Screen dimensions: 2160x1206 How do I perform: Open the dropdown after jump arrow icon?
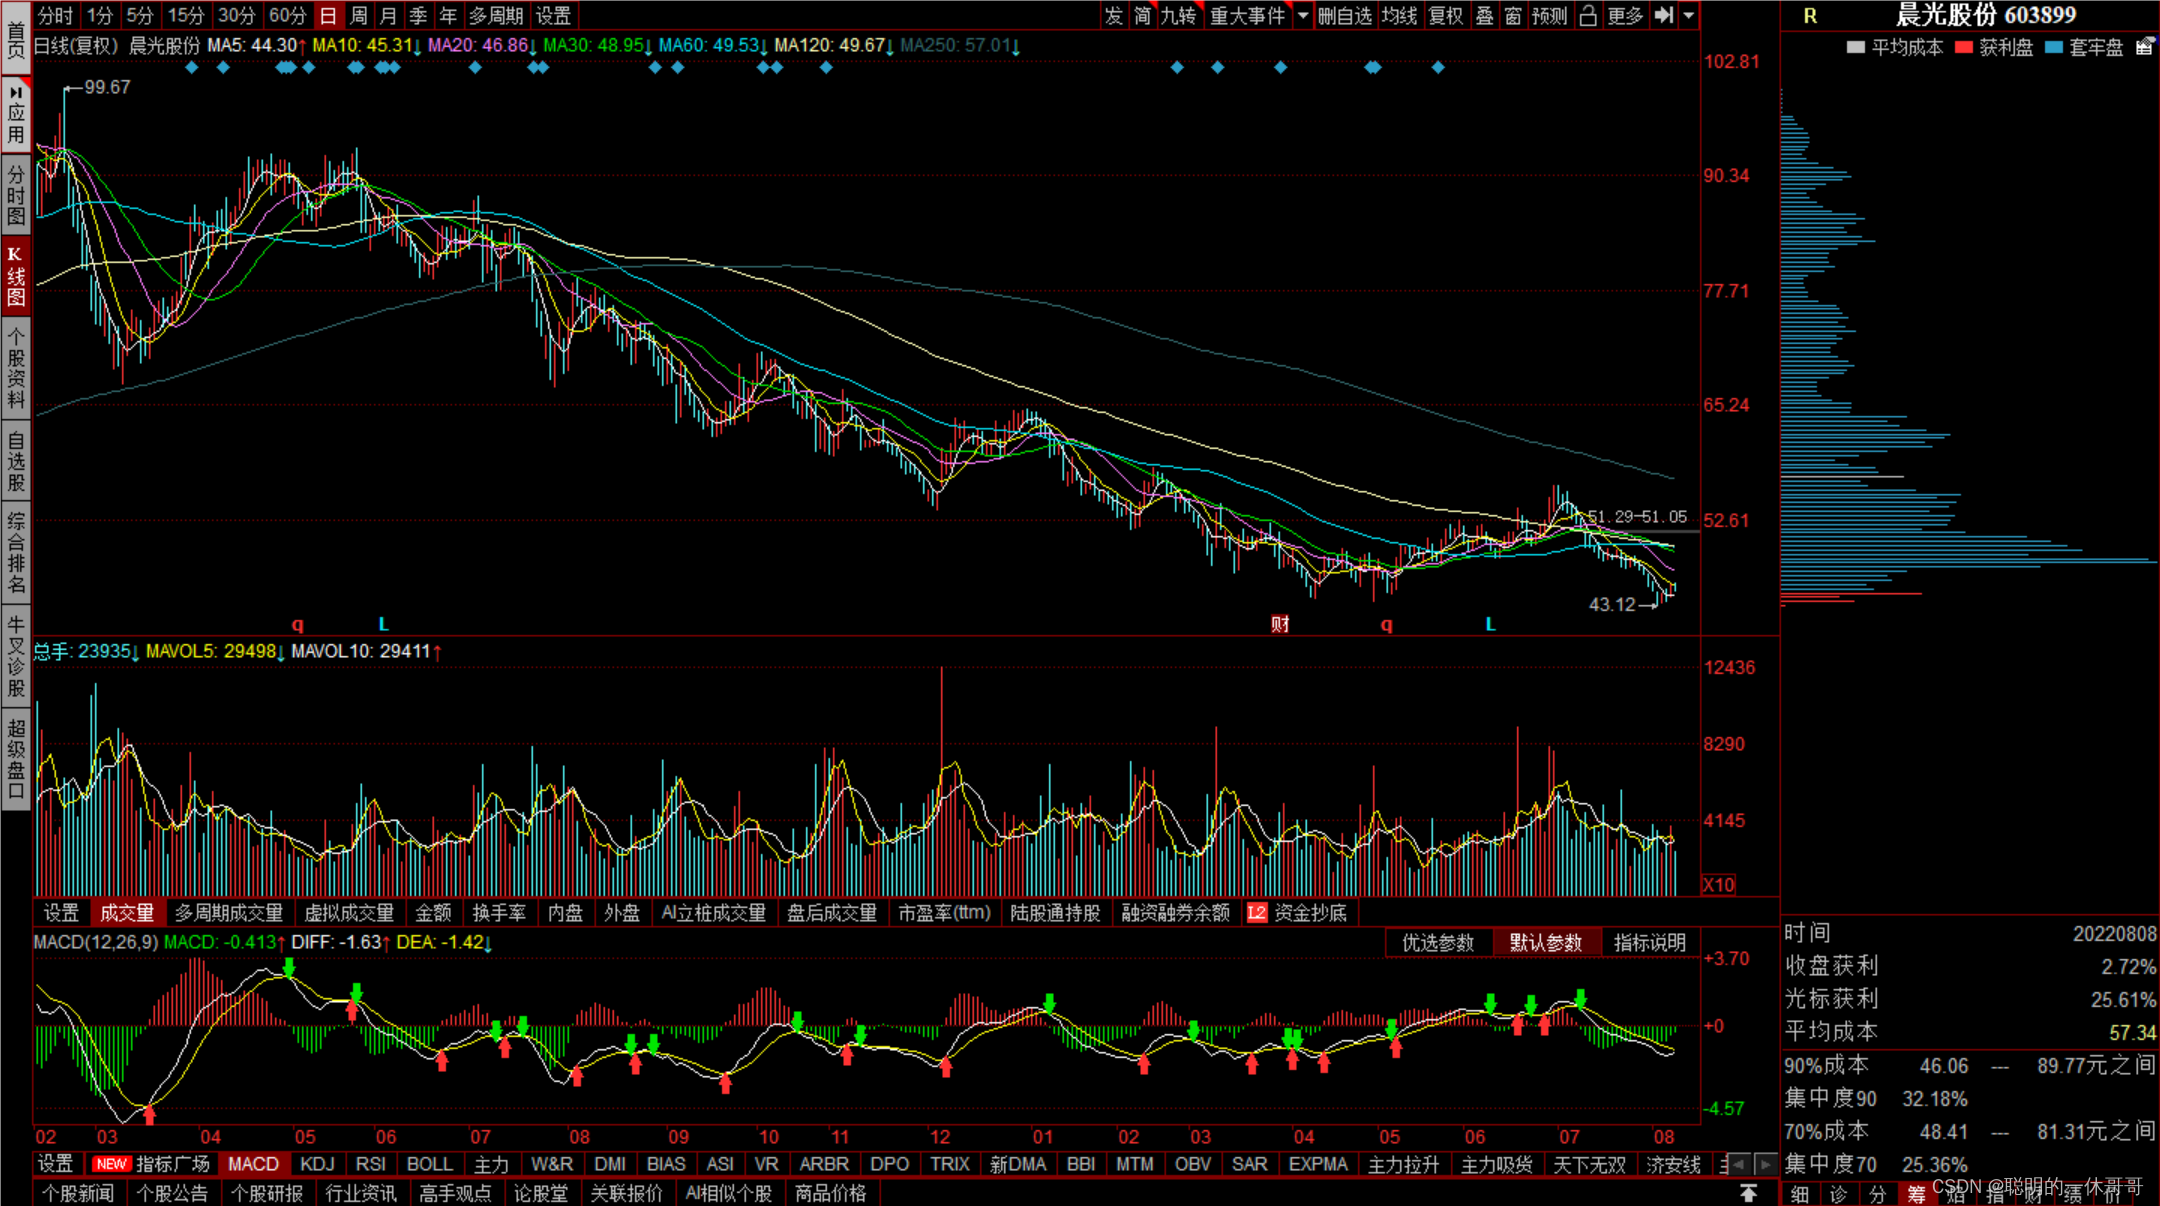(1689, 15)
